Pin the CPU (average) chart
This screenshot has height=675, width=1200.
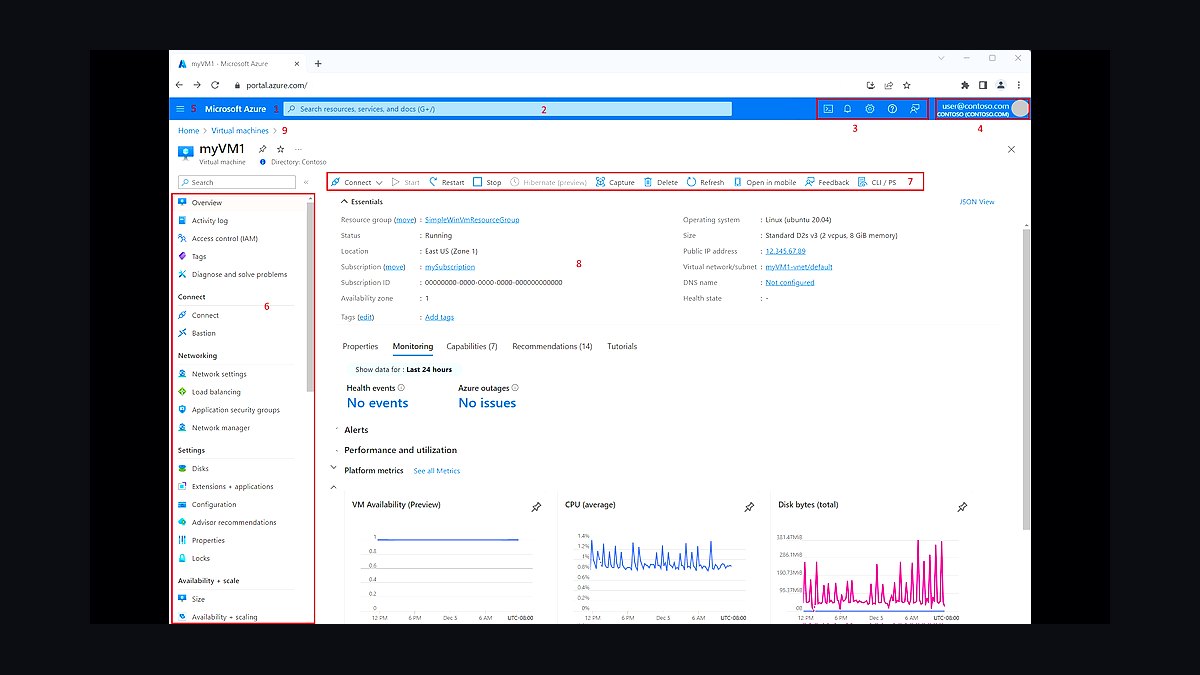tap(749, 508)
